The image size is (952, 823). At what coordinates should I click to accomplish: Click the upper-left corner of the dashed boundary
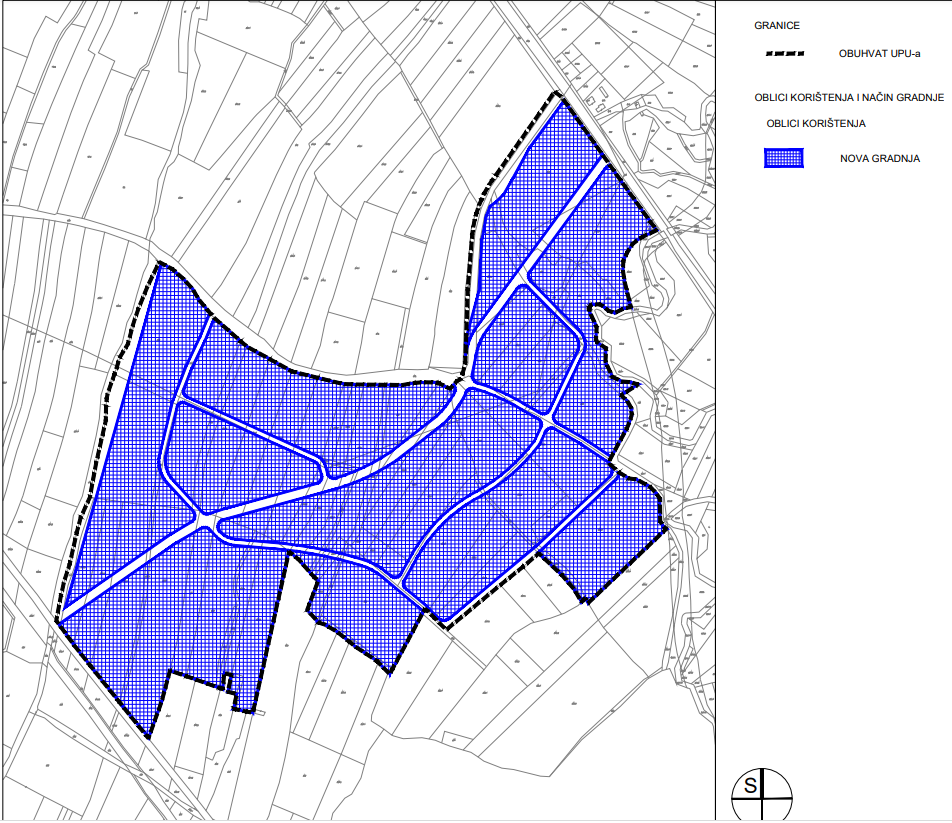[x=158, y=265]
